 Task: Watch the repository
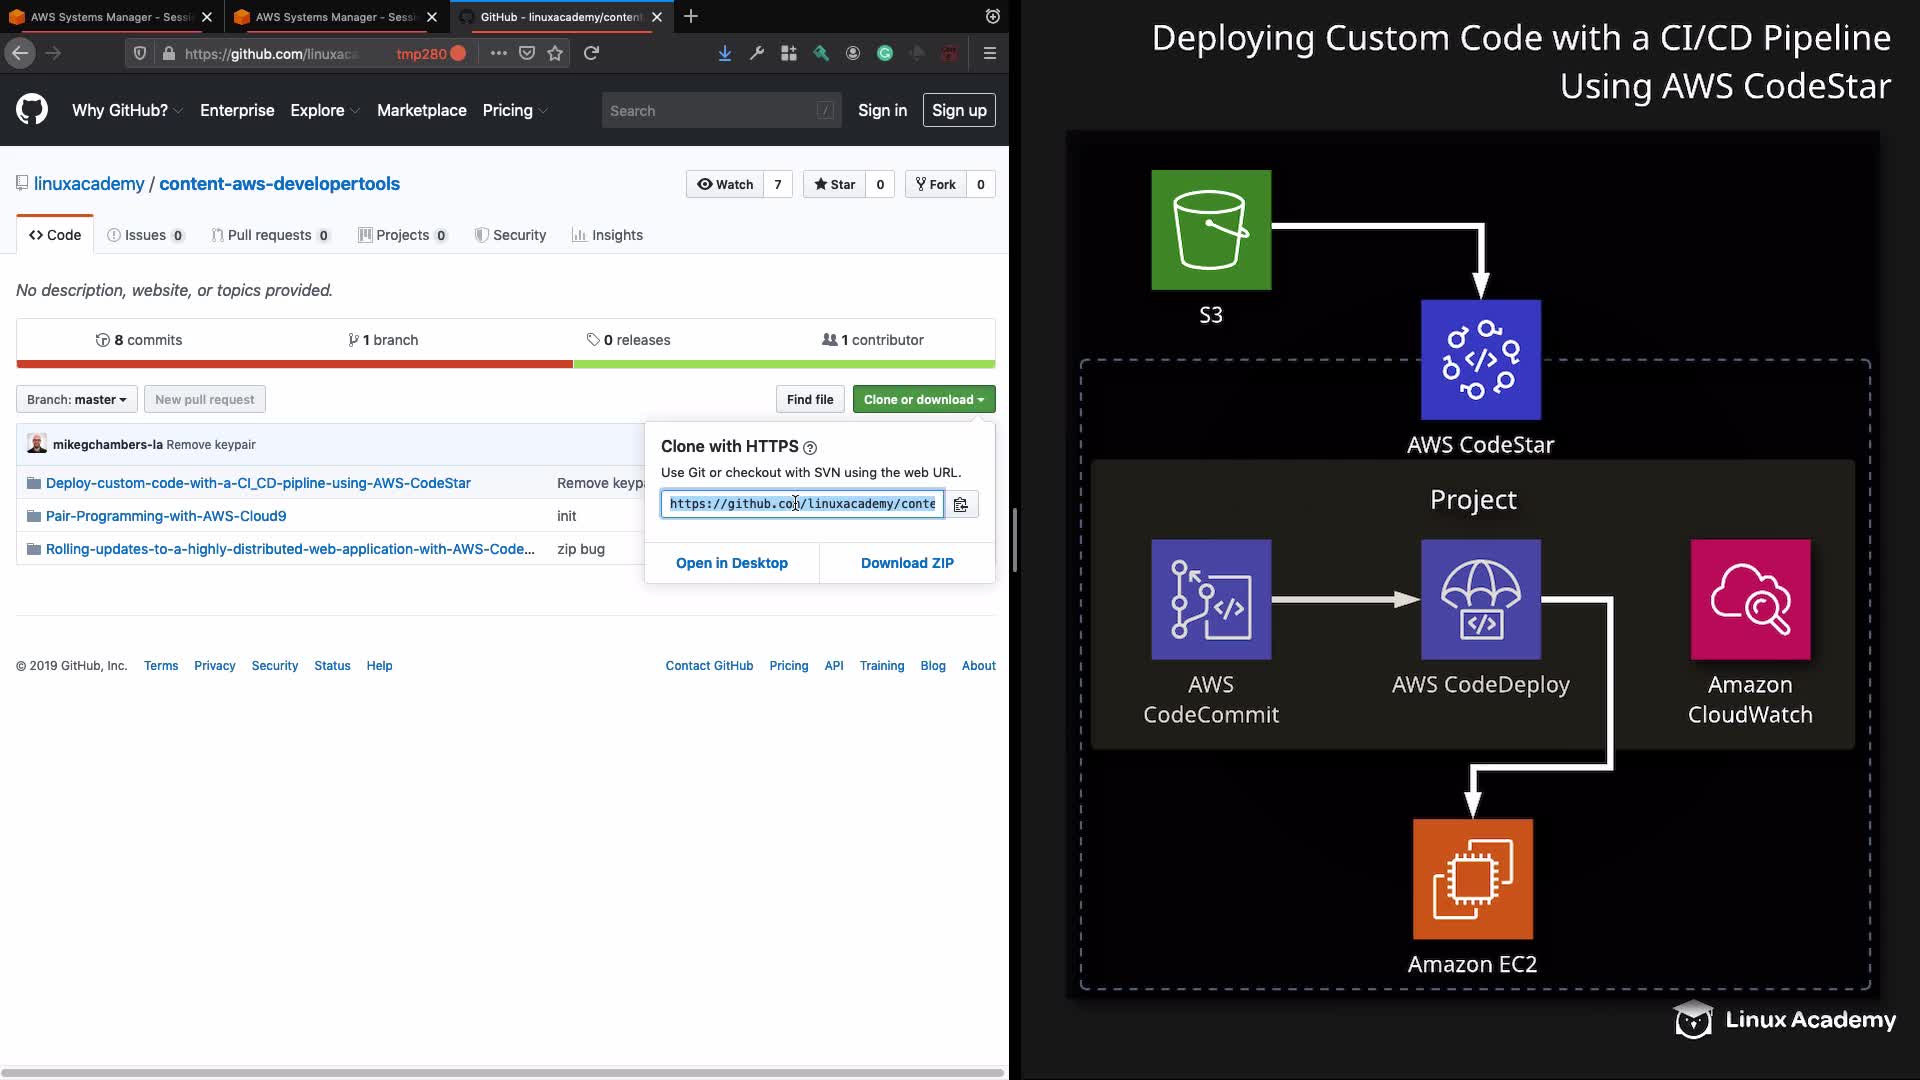coord(725,184)
